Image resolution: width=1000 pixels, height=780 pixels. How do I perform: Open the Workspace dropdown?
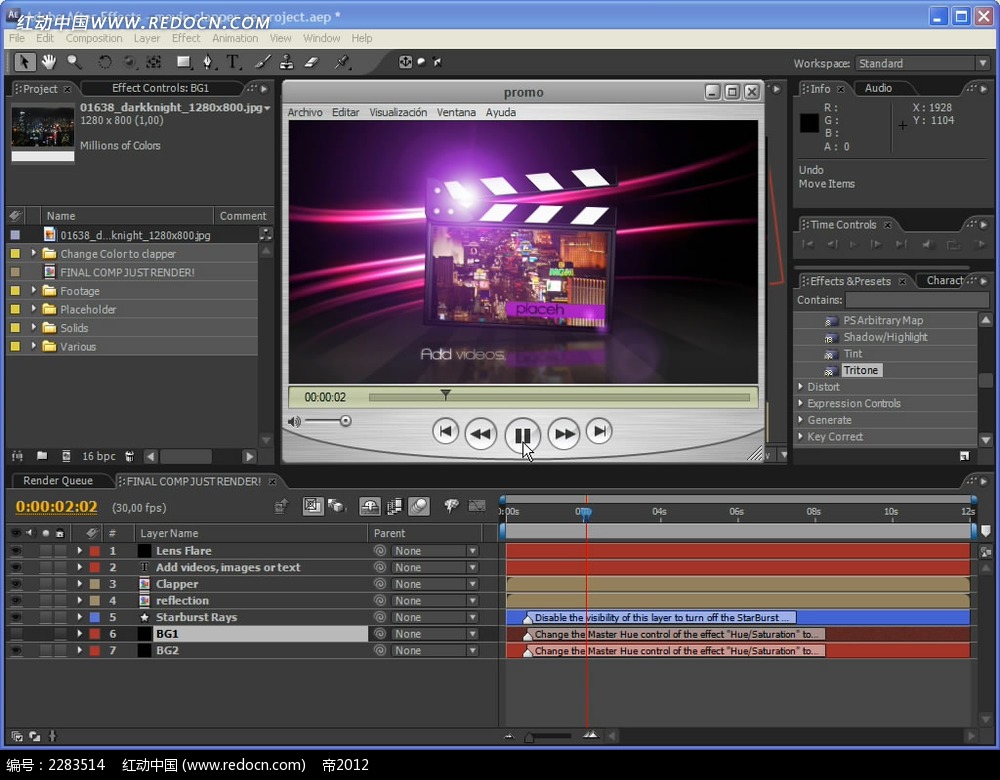922,63
